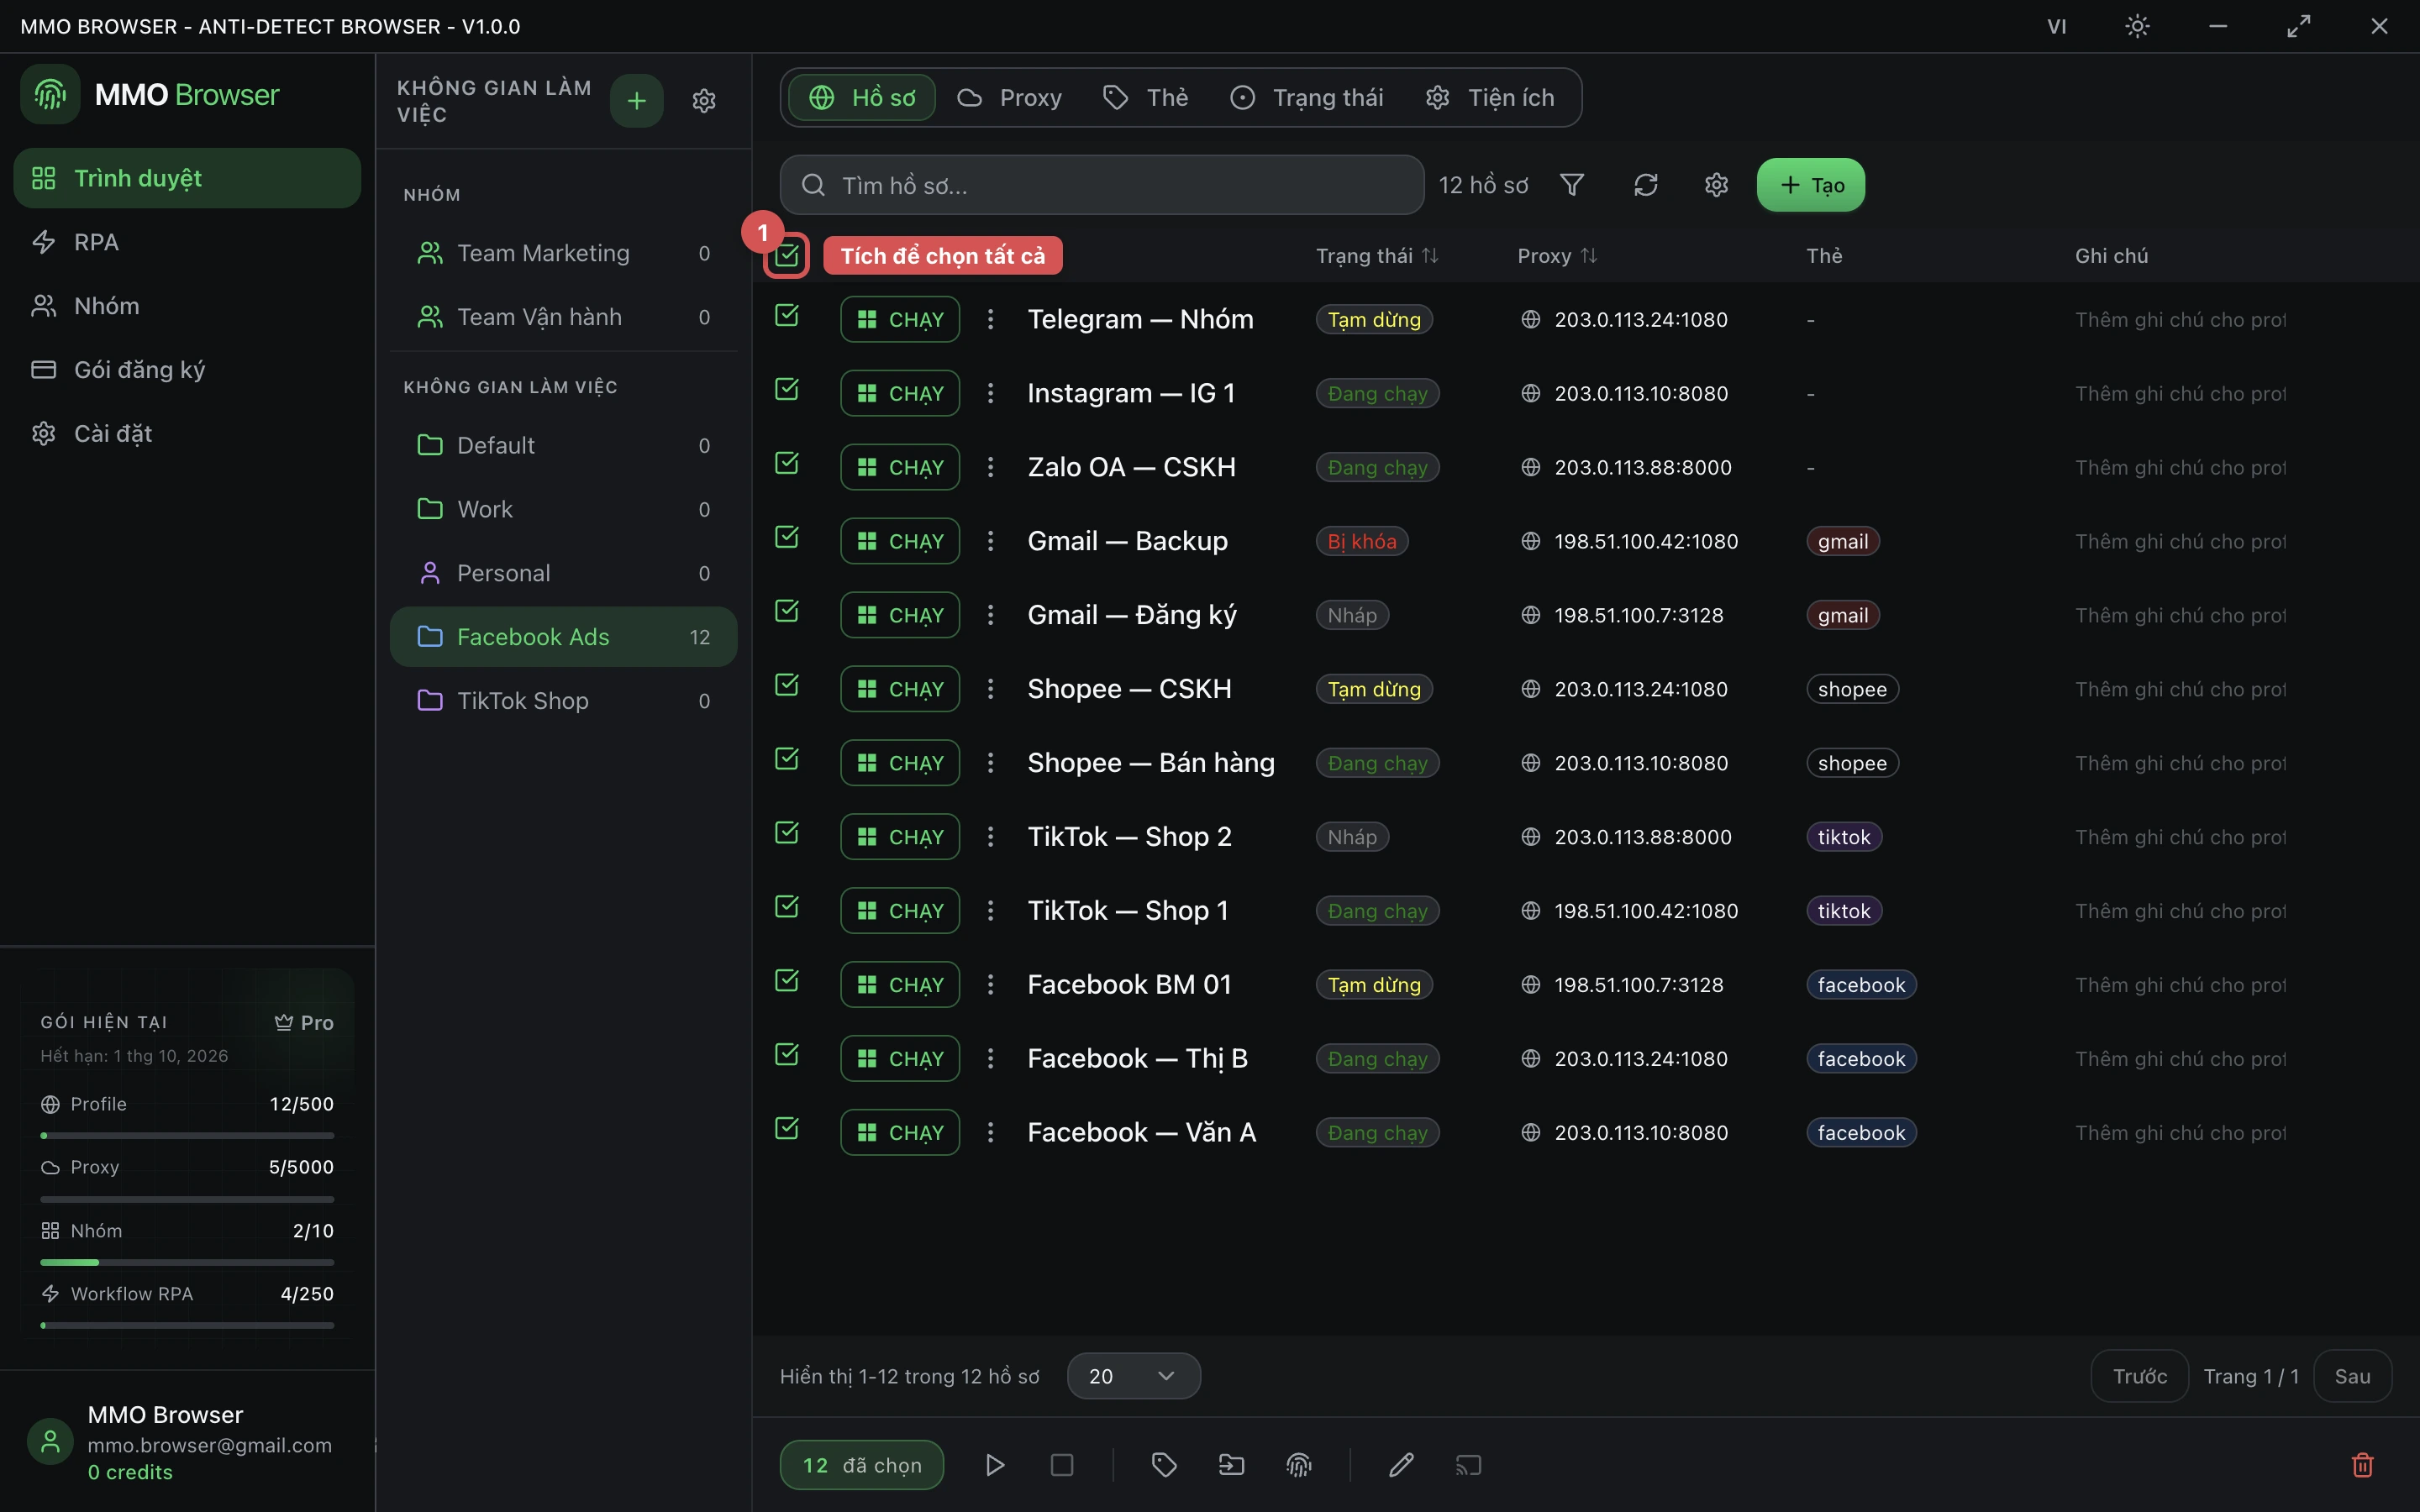Go to next page with Sau
2420x1512 pixels.
[2352, 1376]
